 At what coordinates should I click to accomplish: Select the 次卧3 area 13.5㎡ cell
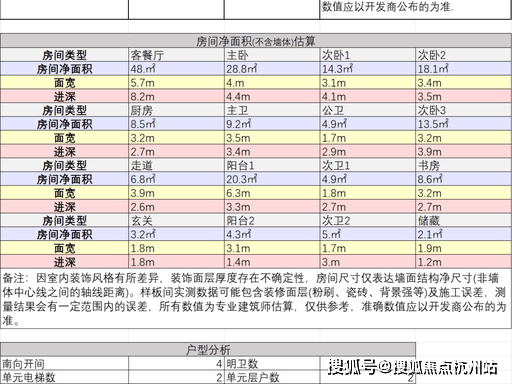[x=464, y=124]
